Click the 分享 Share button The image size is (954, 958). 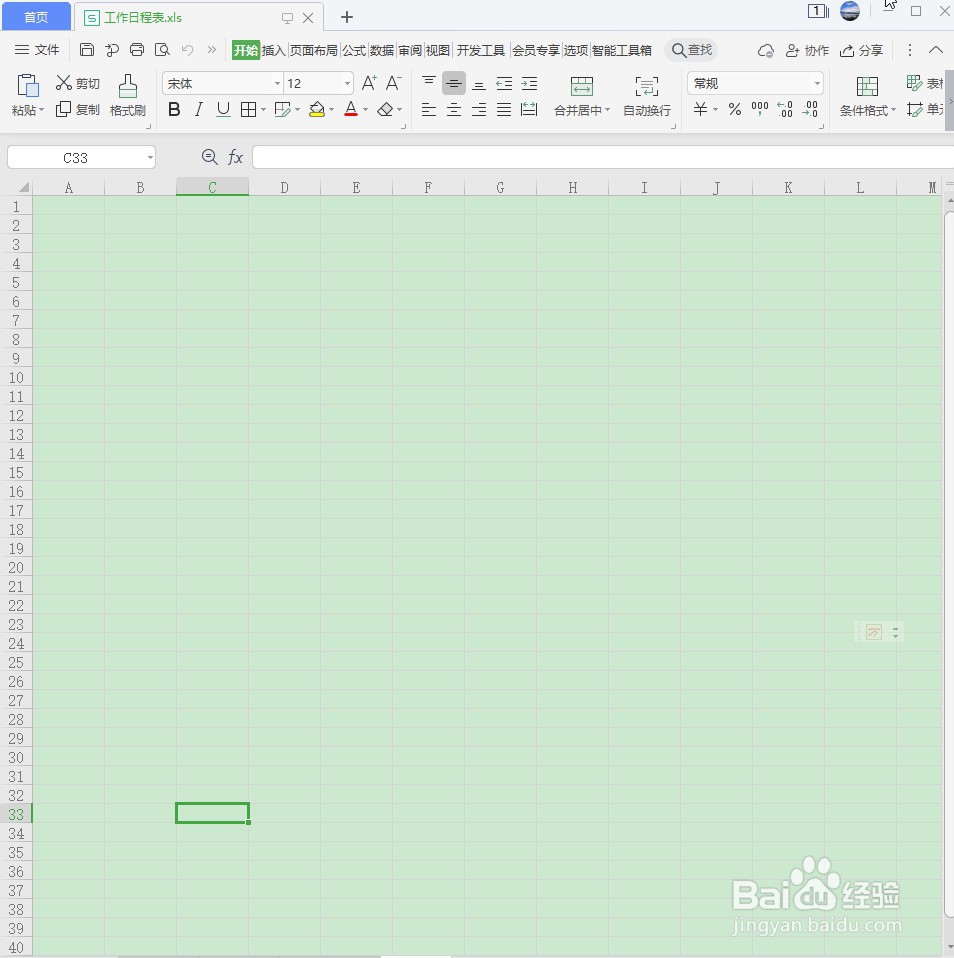(861, 50)
